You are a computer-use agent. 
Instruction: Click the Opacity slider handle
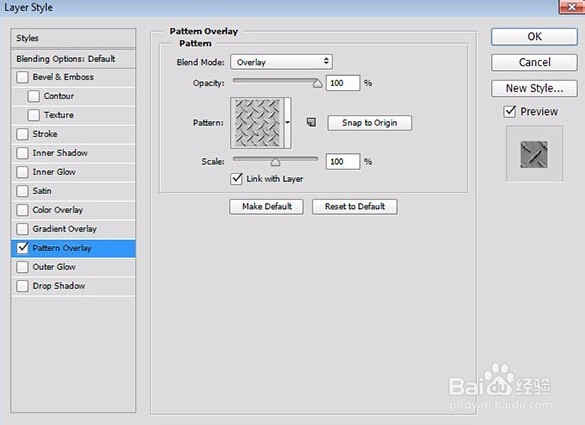tap(317, 84)
